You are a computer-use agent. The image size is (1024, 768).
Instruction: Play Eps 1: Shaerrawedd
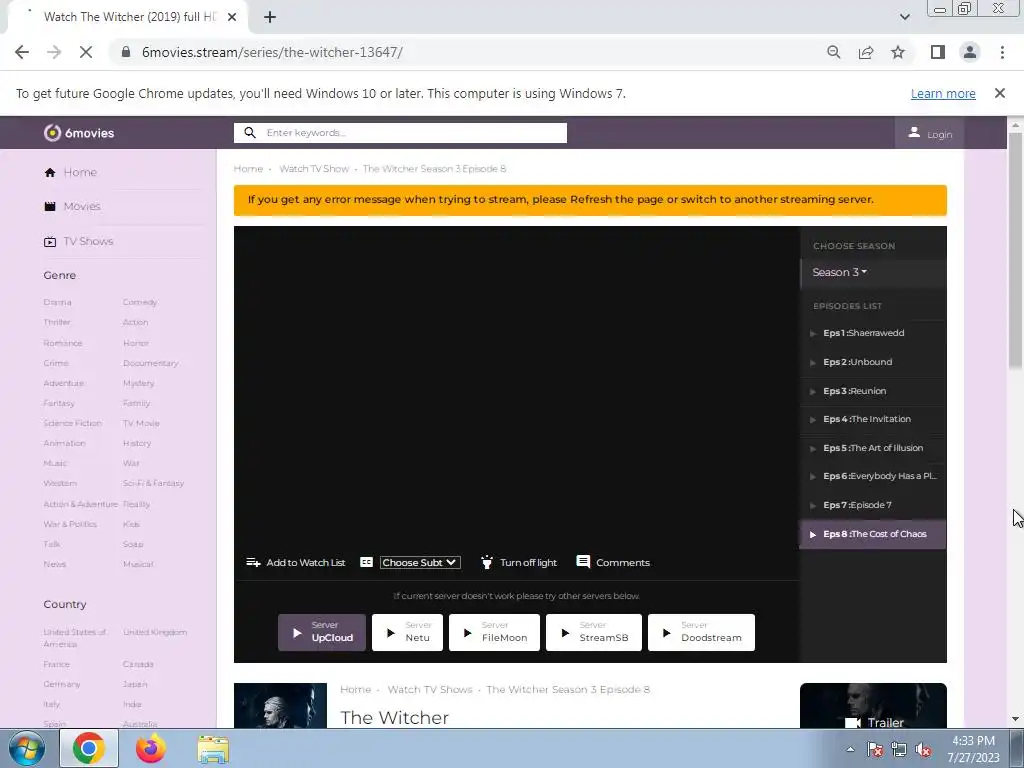tap(873, 333)
